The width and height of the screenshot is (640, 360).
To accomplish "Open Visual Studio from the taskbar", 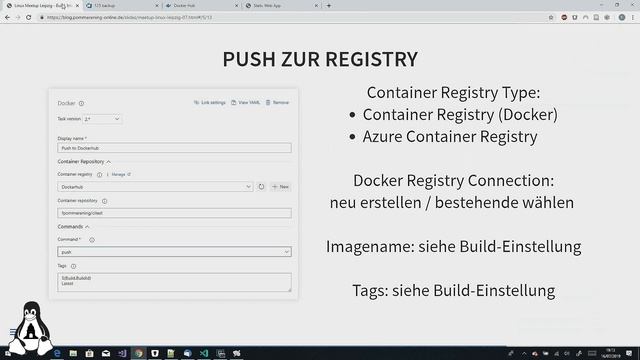I will [122, 353].
